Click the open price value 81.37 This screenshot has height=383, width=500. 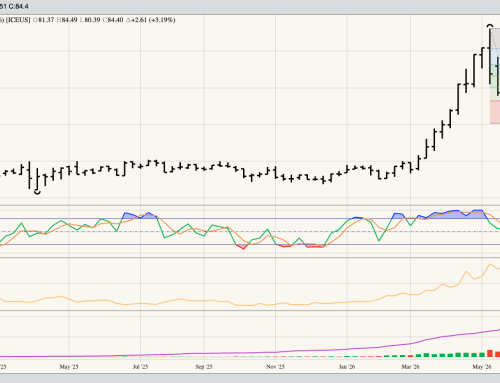pos(46,20)
